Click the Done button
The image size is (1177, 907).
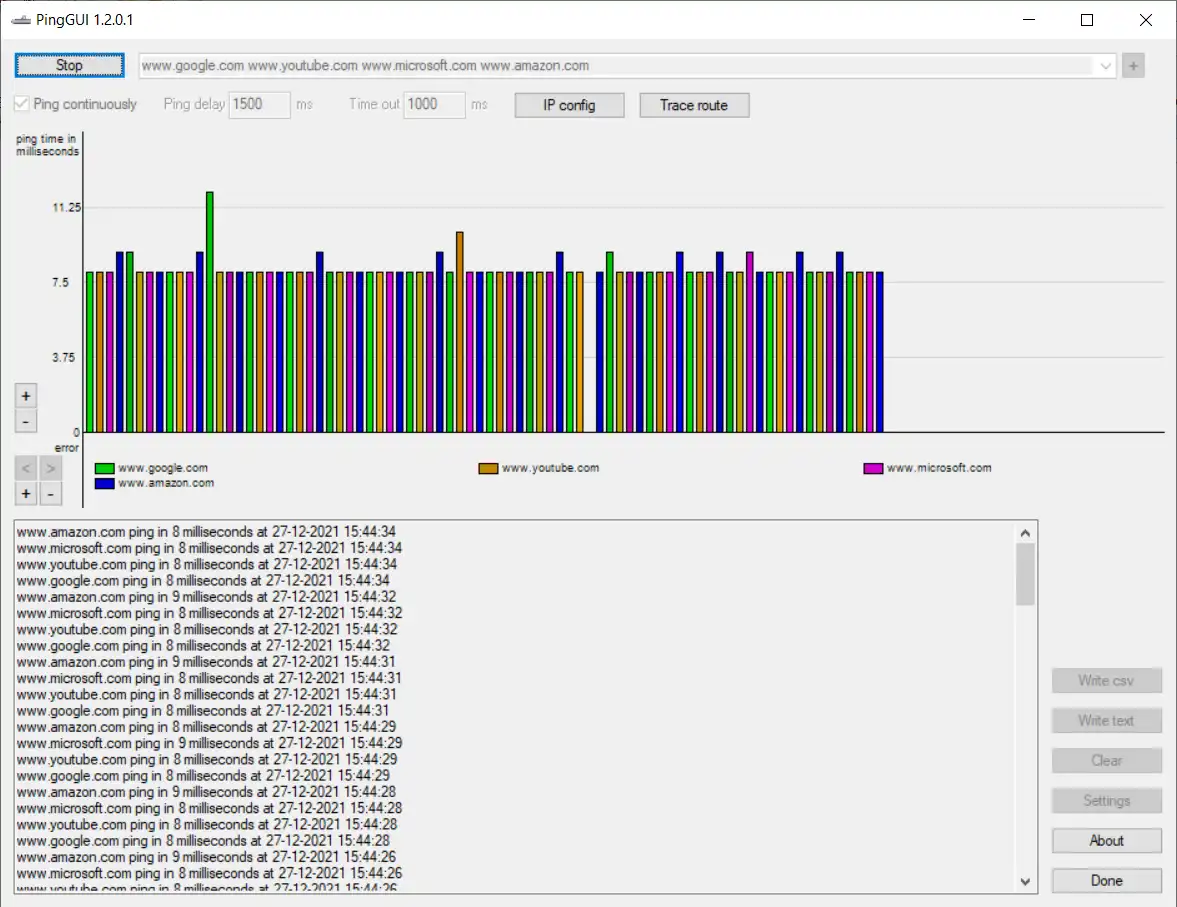pos(1106,880)
